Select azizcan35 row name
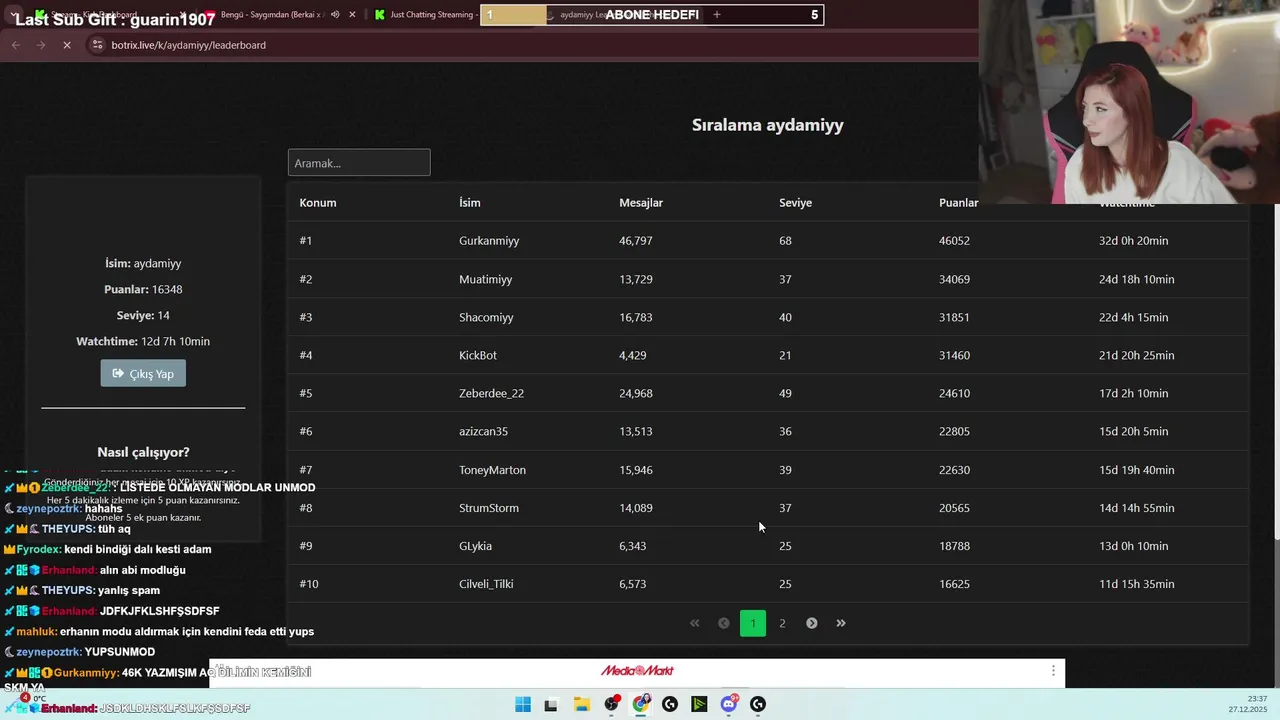The image size is (1280, 720). pyautogui.click(x=483, y=431)
